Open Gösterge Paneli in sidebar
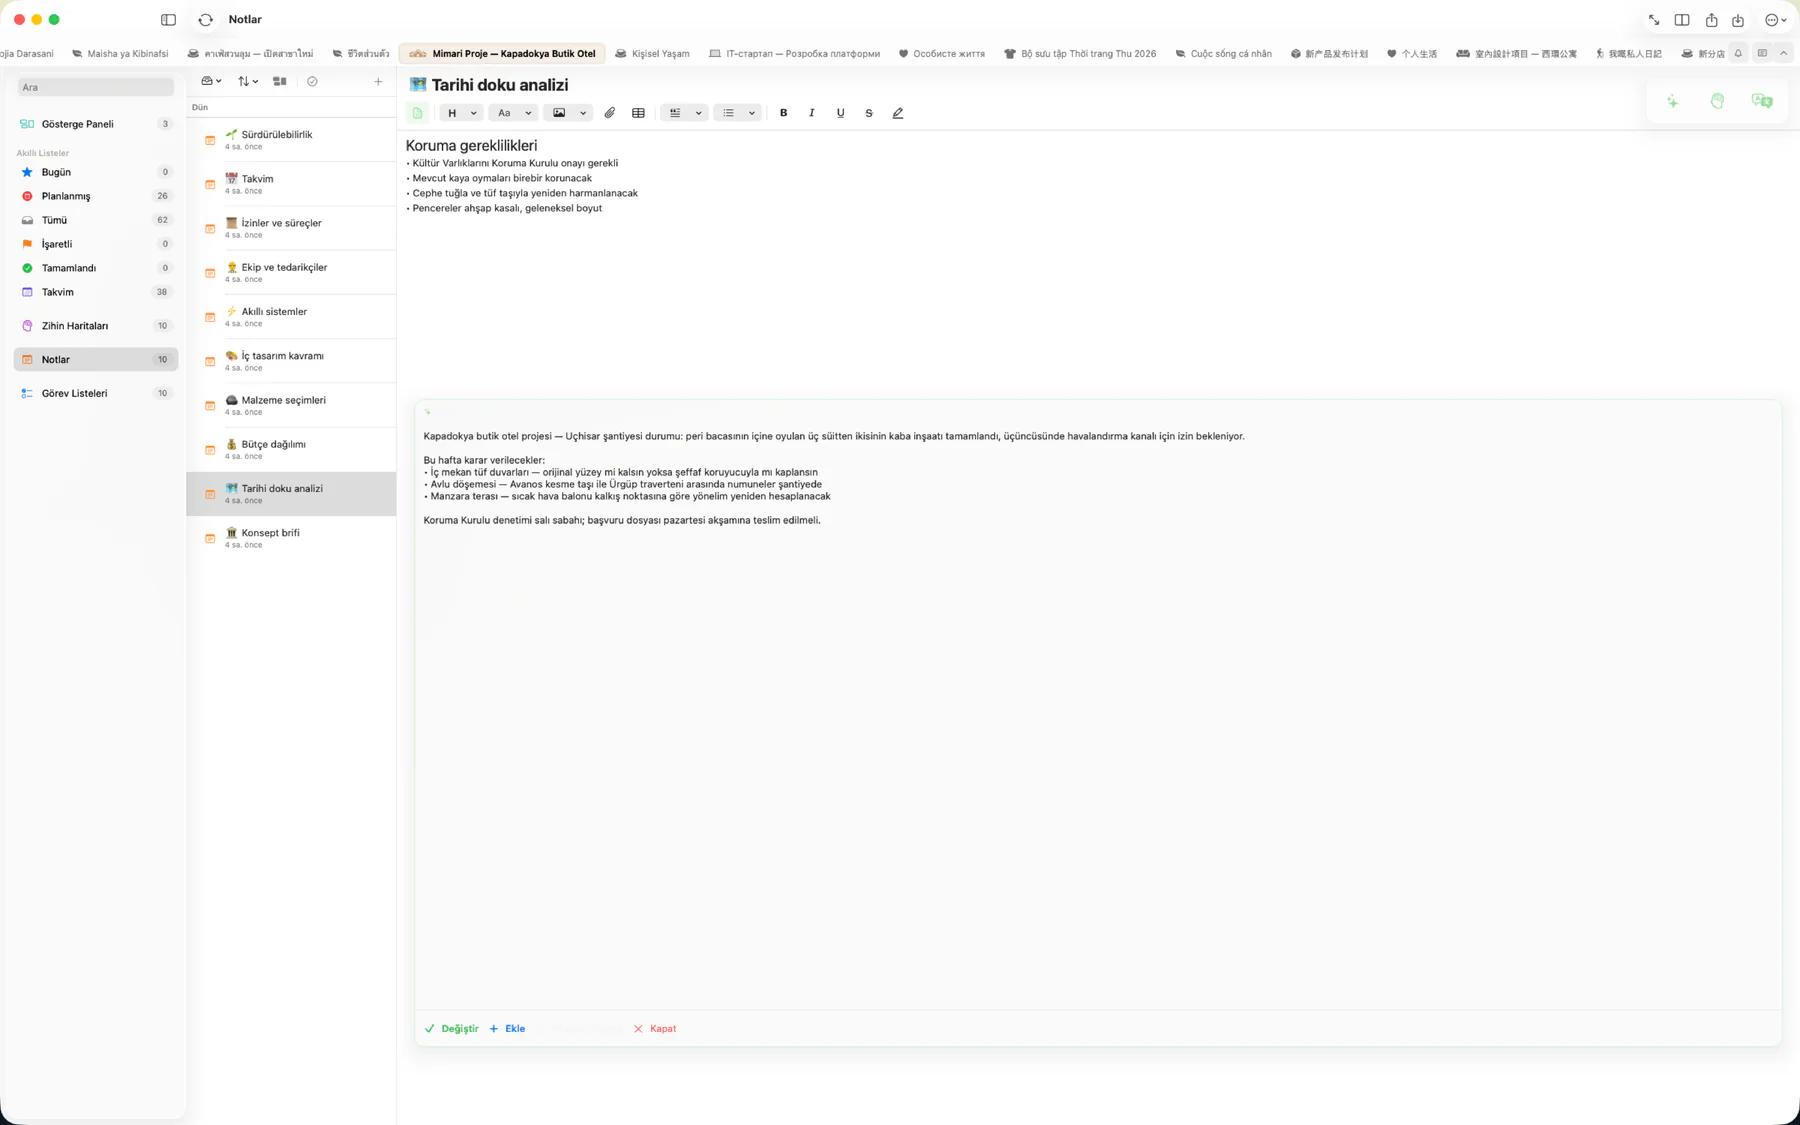This screenshot has height=1125, width=1800. point(96,124)
